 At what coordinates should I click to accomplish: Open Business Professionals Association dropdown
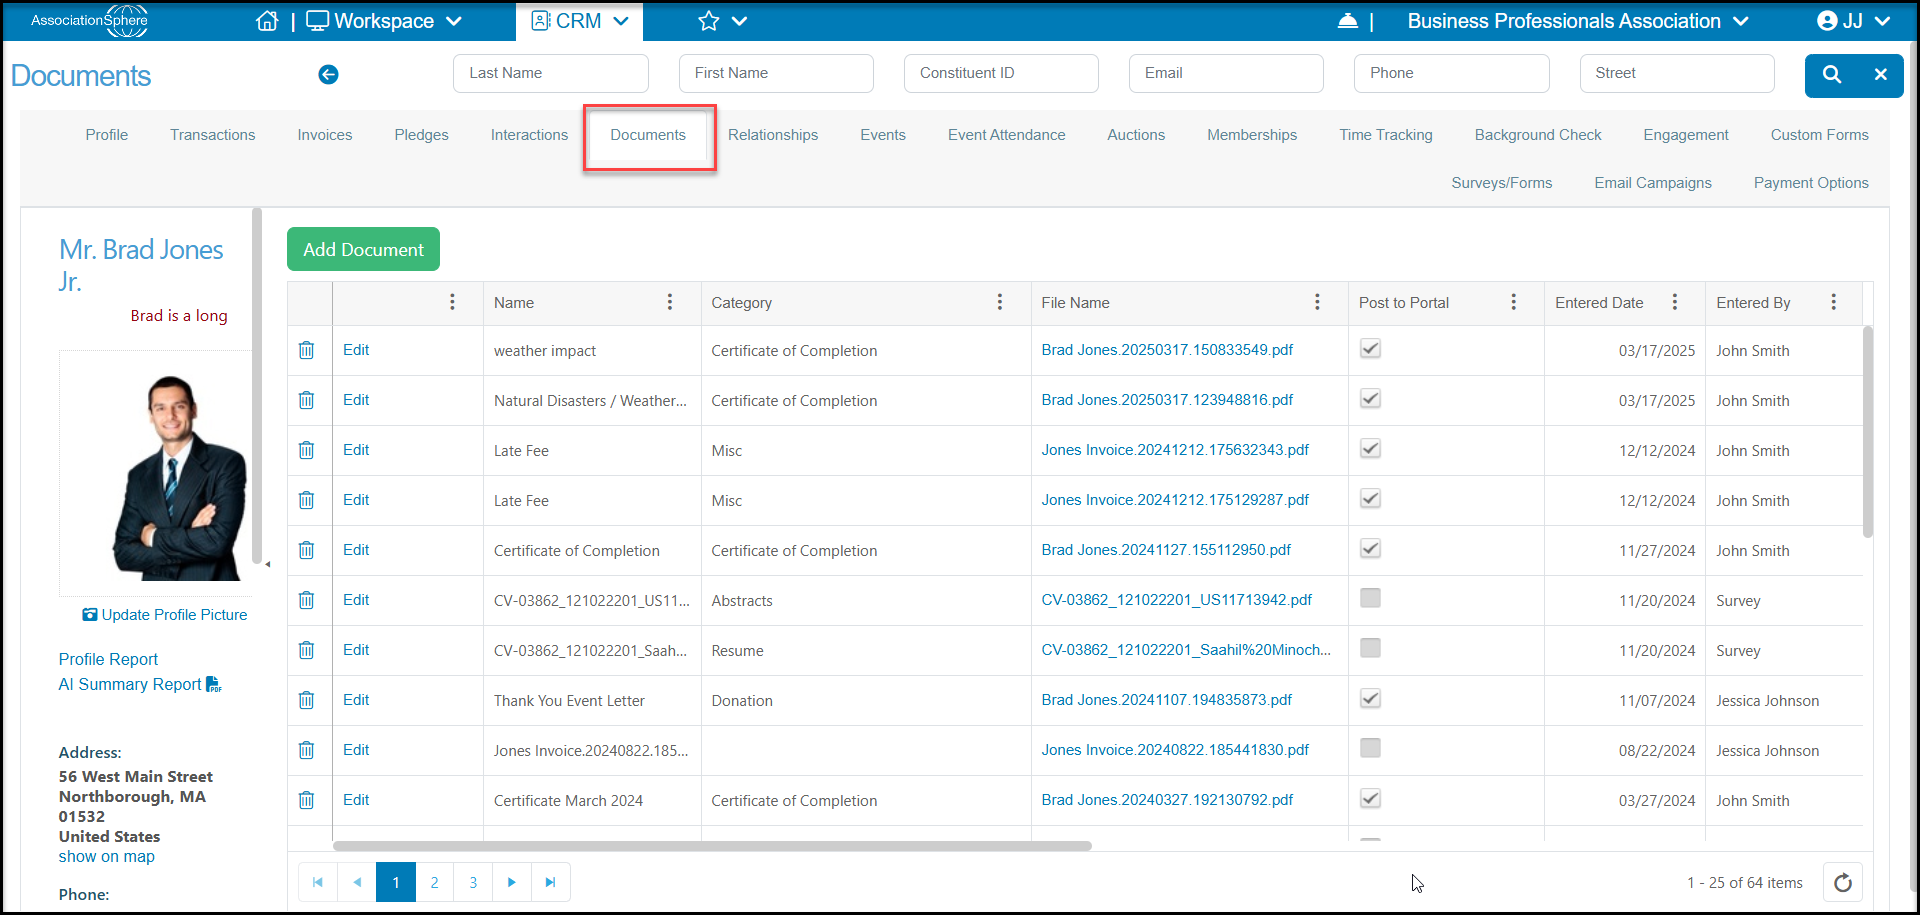pos(1578,21)
